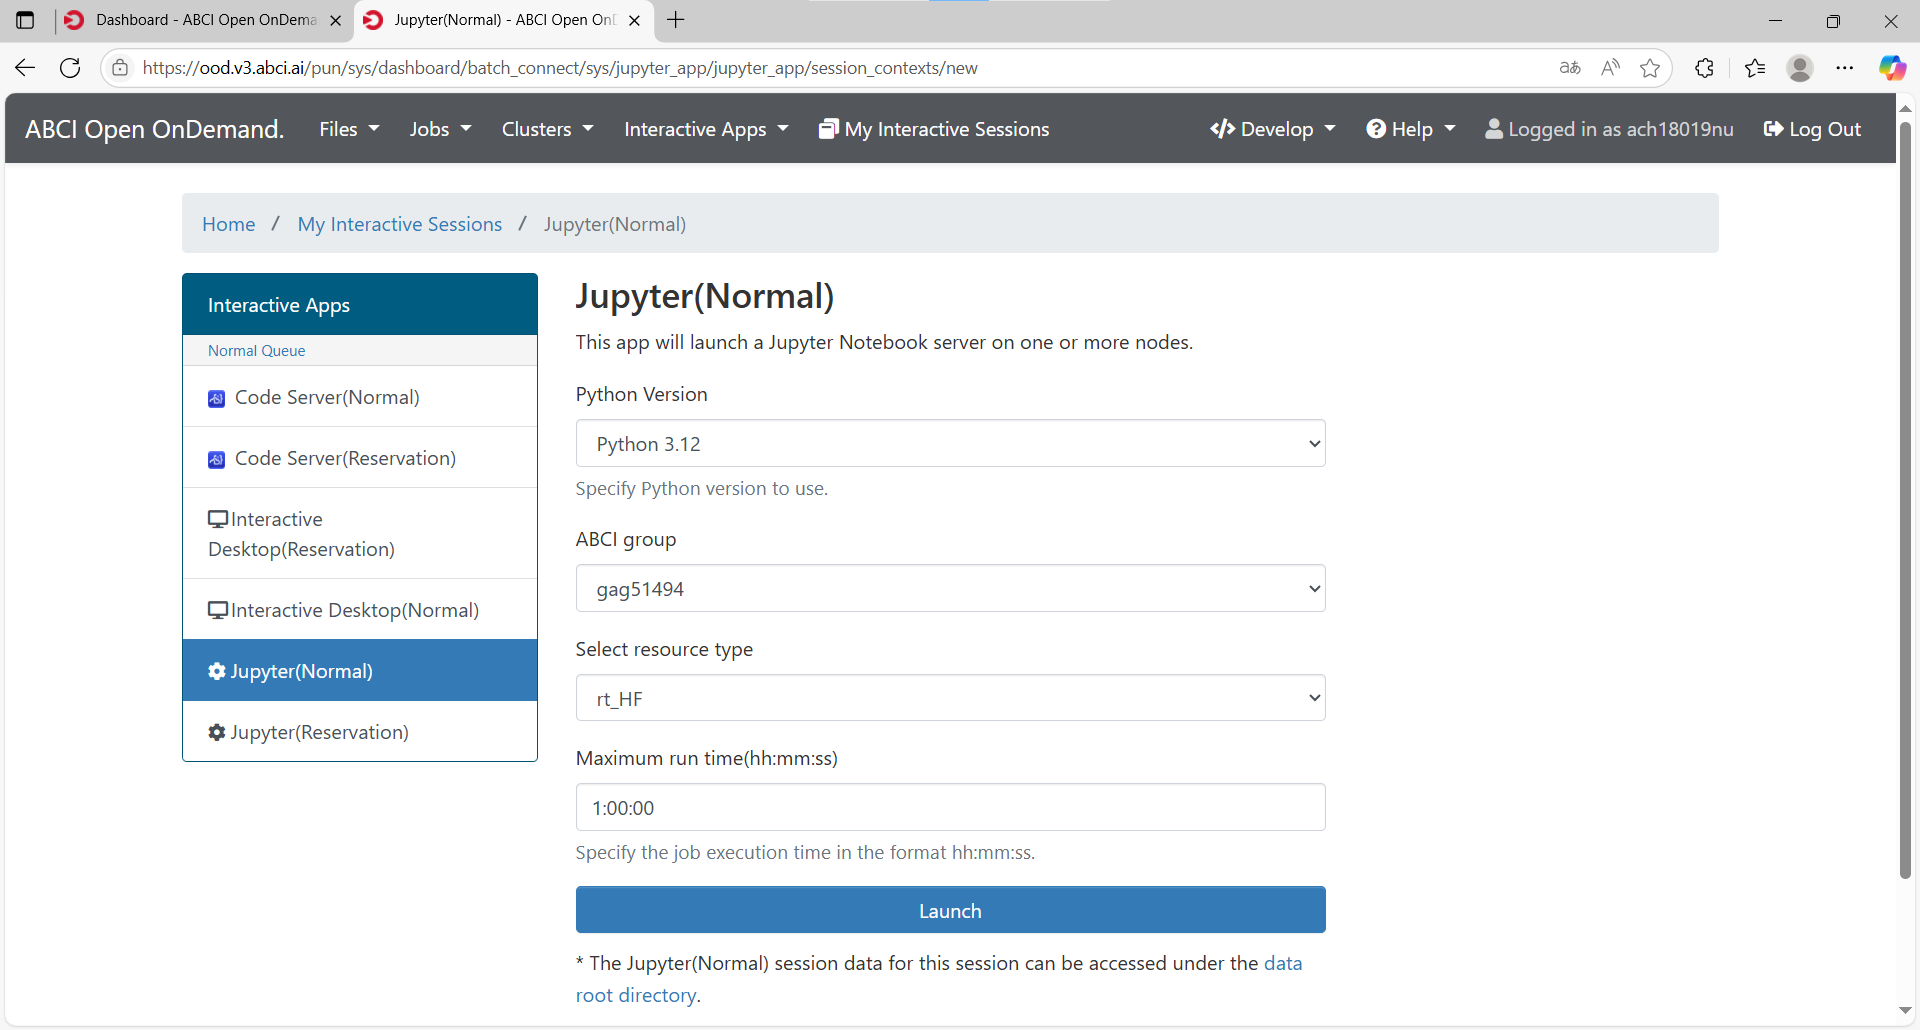Open My Interactive Sessions breadcrumb link
Viewport: 1920px width, 1030px height.
[399, 224]
